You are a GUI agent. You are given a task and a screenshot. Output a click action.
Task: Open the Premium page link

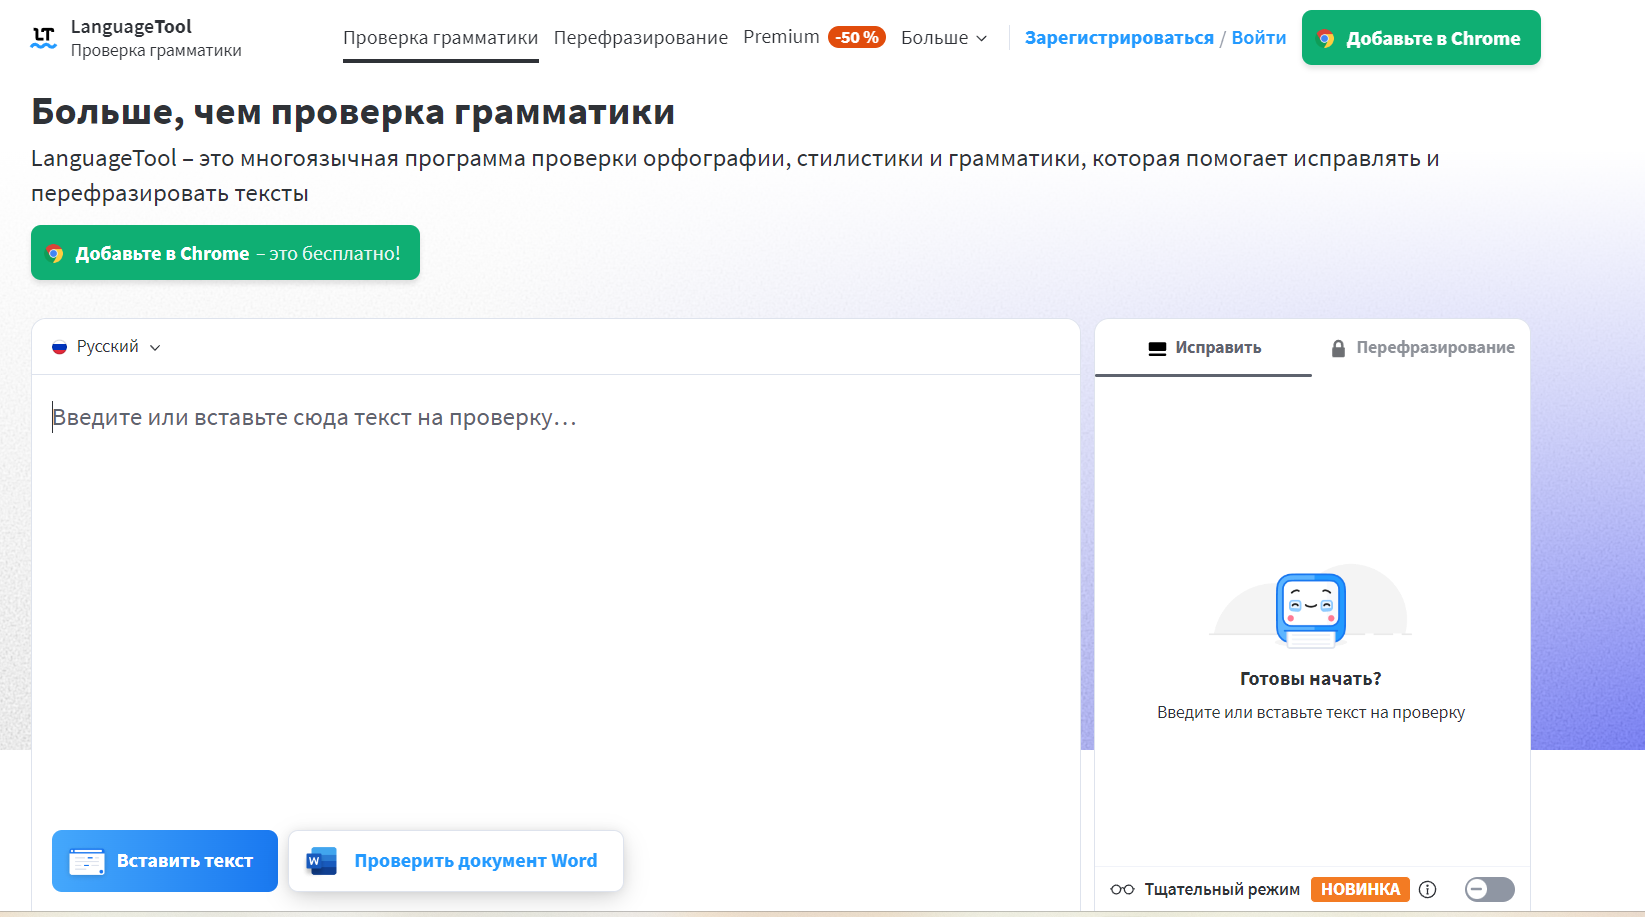(x=781, y=37)
